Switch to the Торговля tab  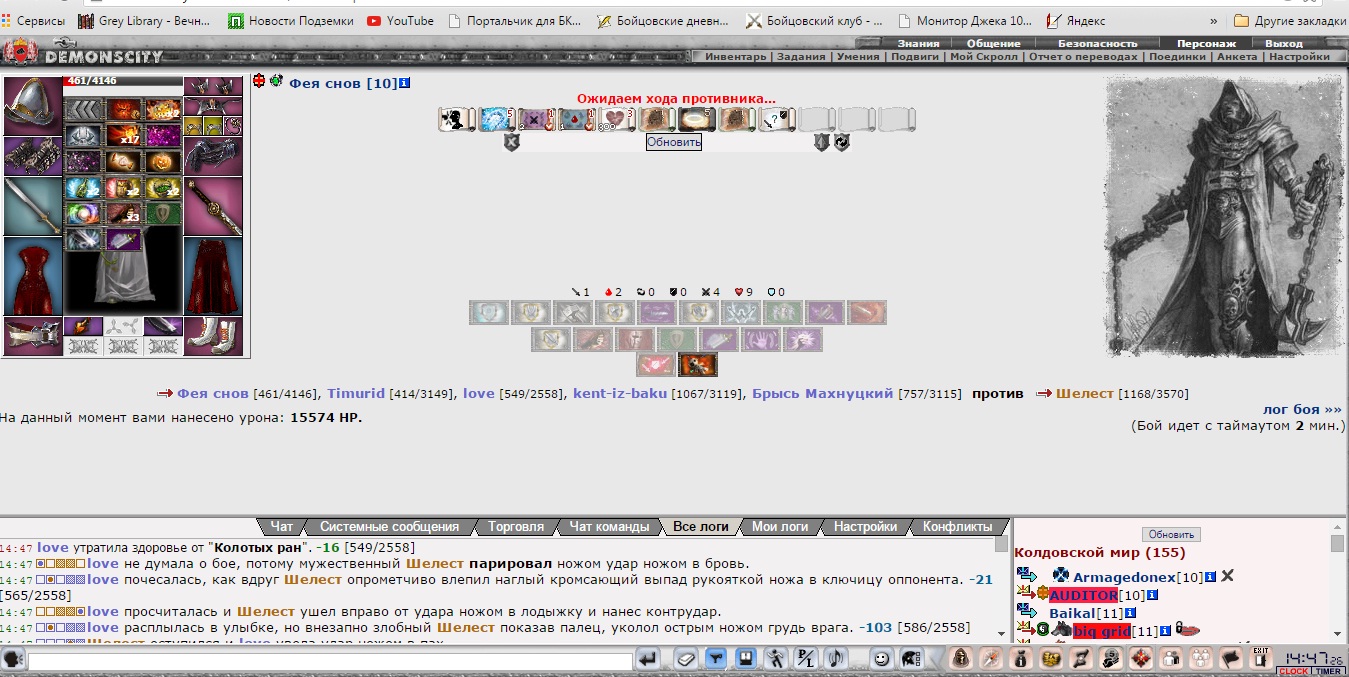click(x=516, y=526)
